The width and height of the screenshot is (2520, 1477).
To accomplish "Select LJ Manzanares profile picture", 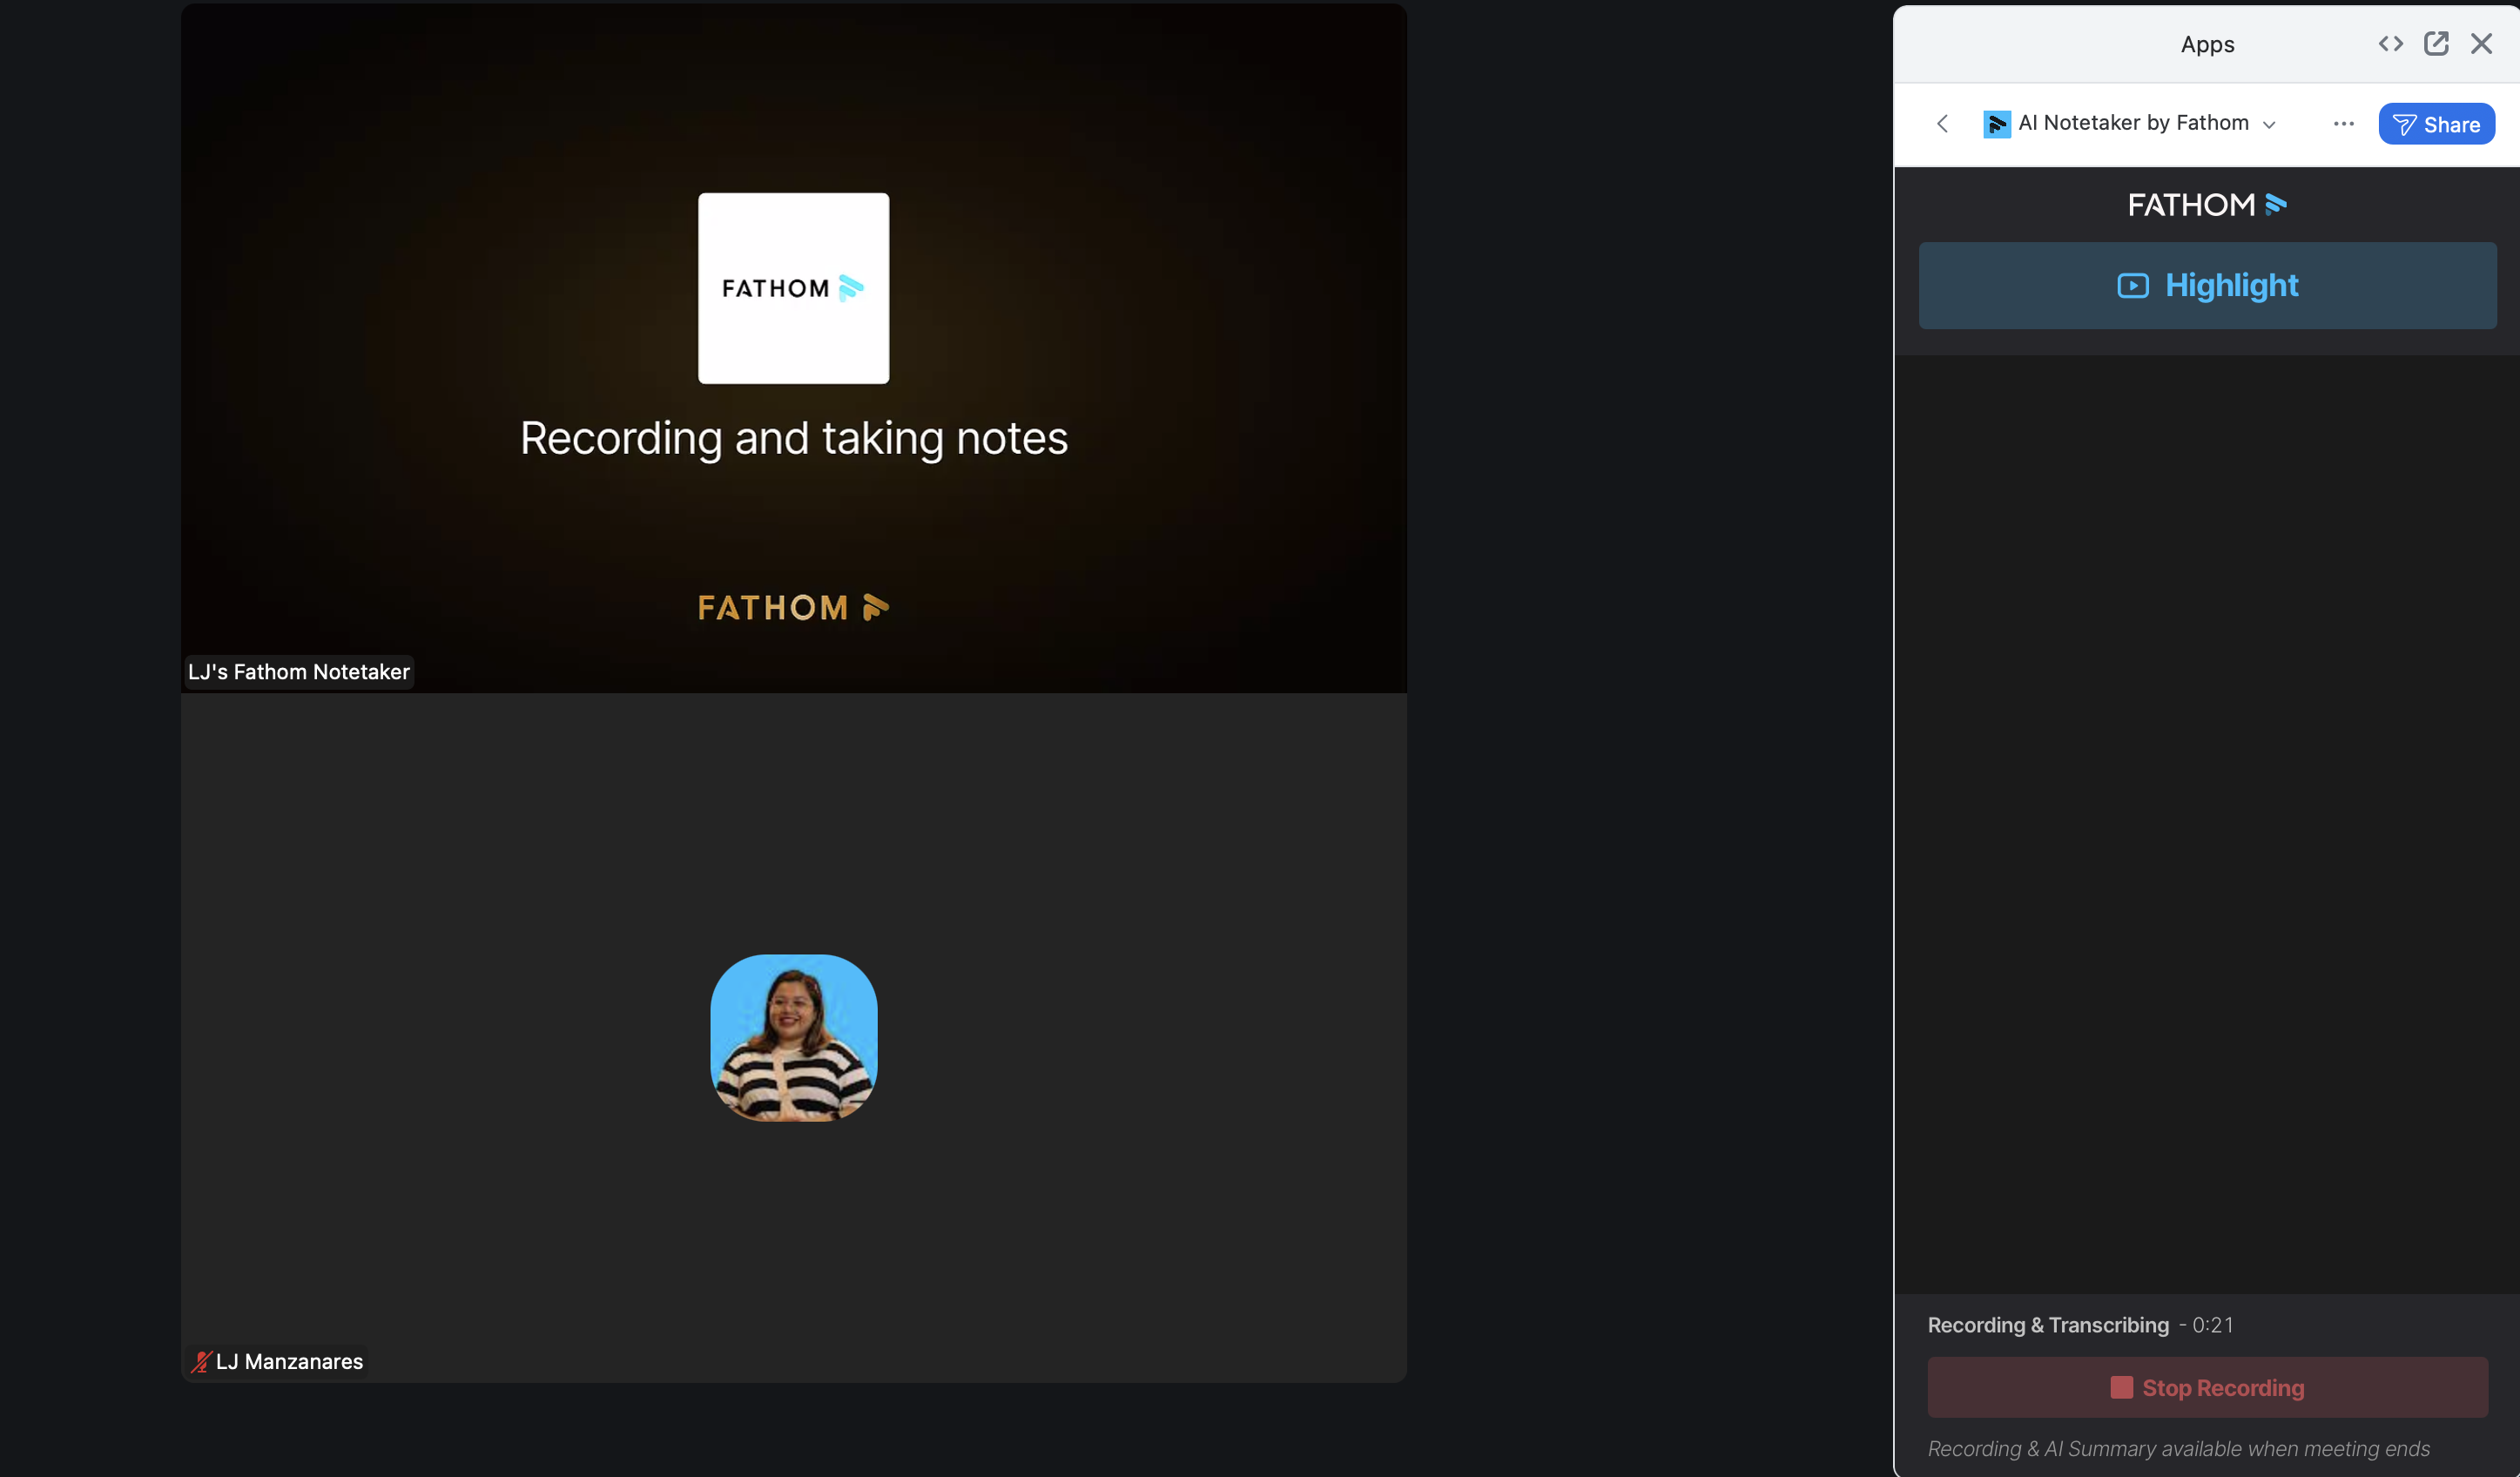I will click(x=793, y=1037).
